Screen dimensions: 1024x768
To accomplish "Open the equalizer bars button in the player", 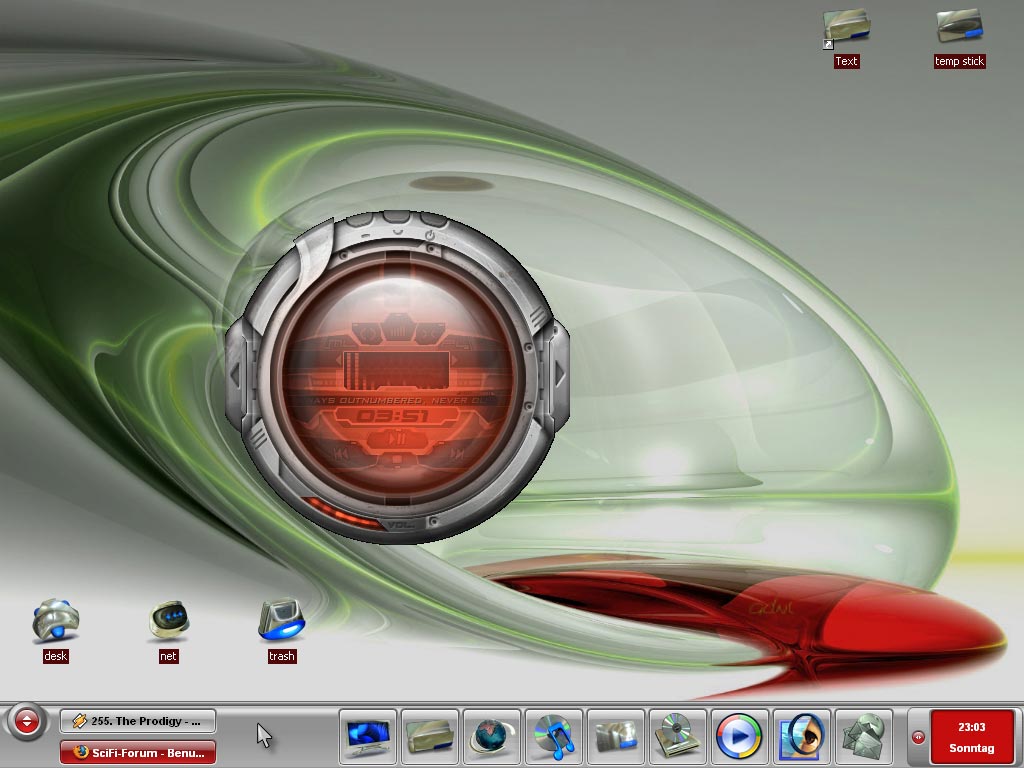I will (x=397, y=329).
